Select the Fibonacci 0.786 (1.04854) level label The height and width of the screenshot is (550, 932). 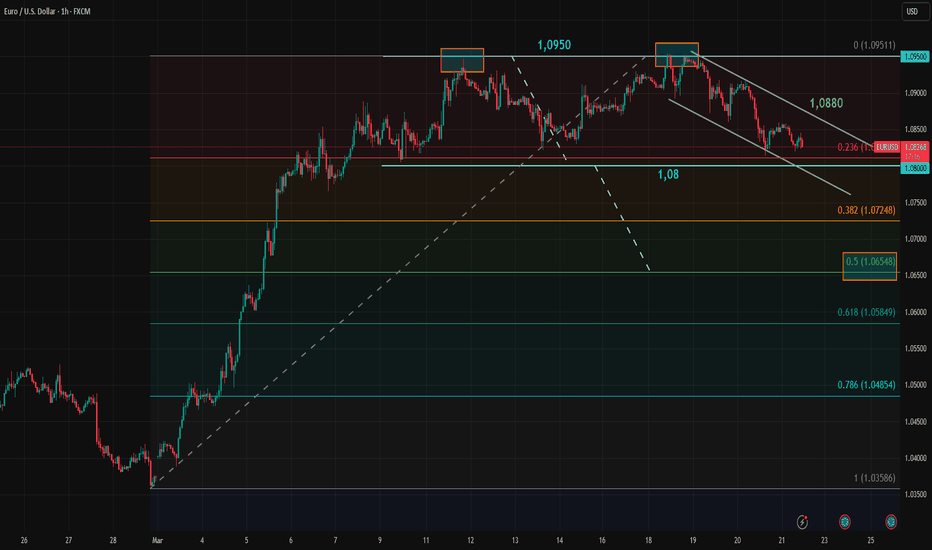tap(866, 385)
